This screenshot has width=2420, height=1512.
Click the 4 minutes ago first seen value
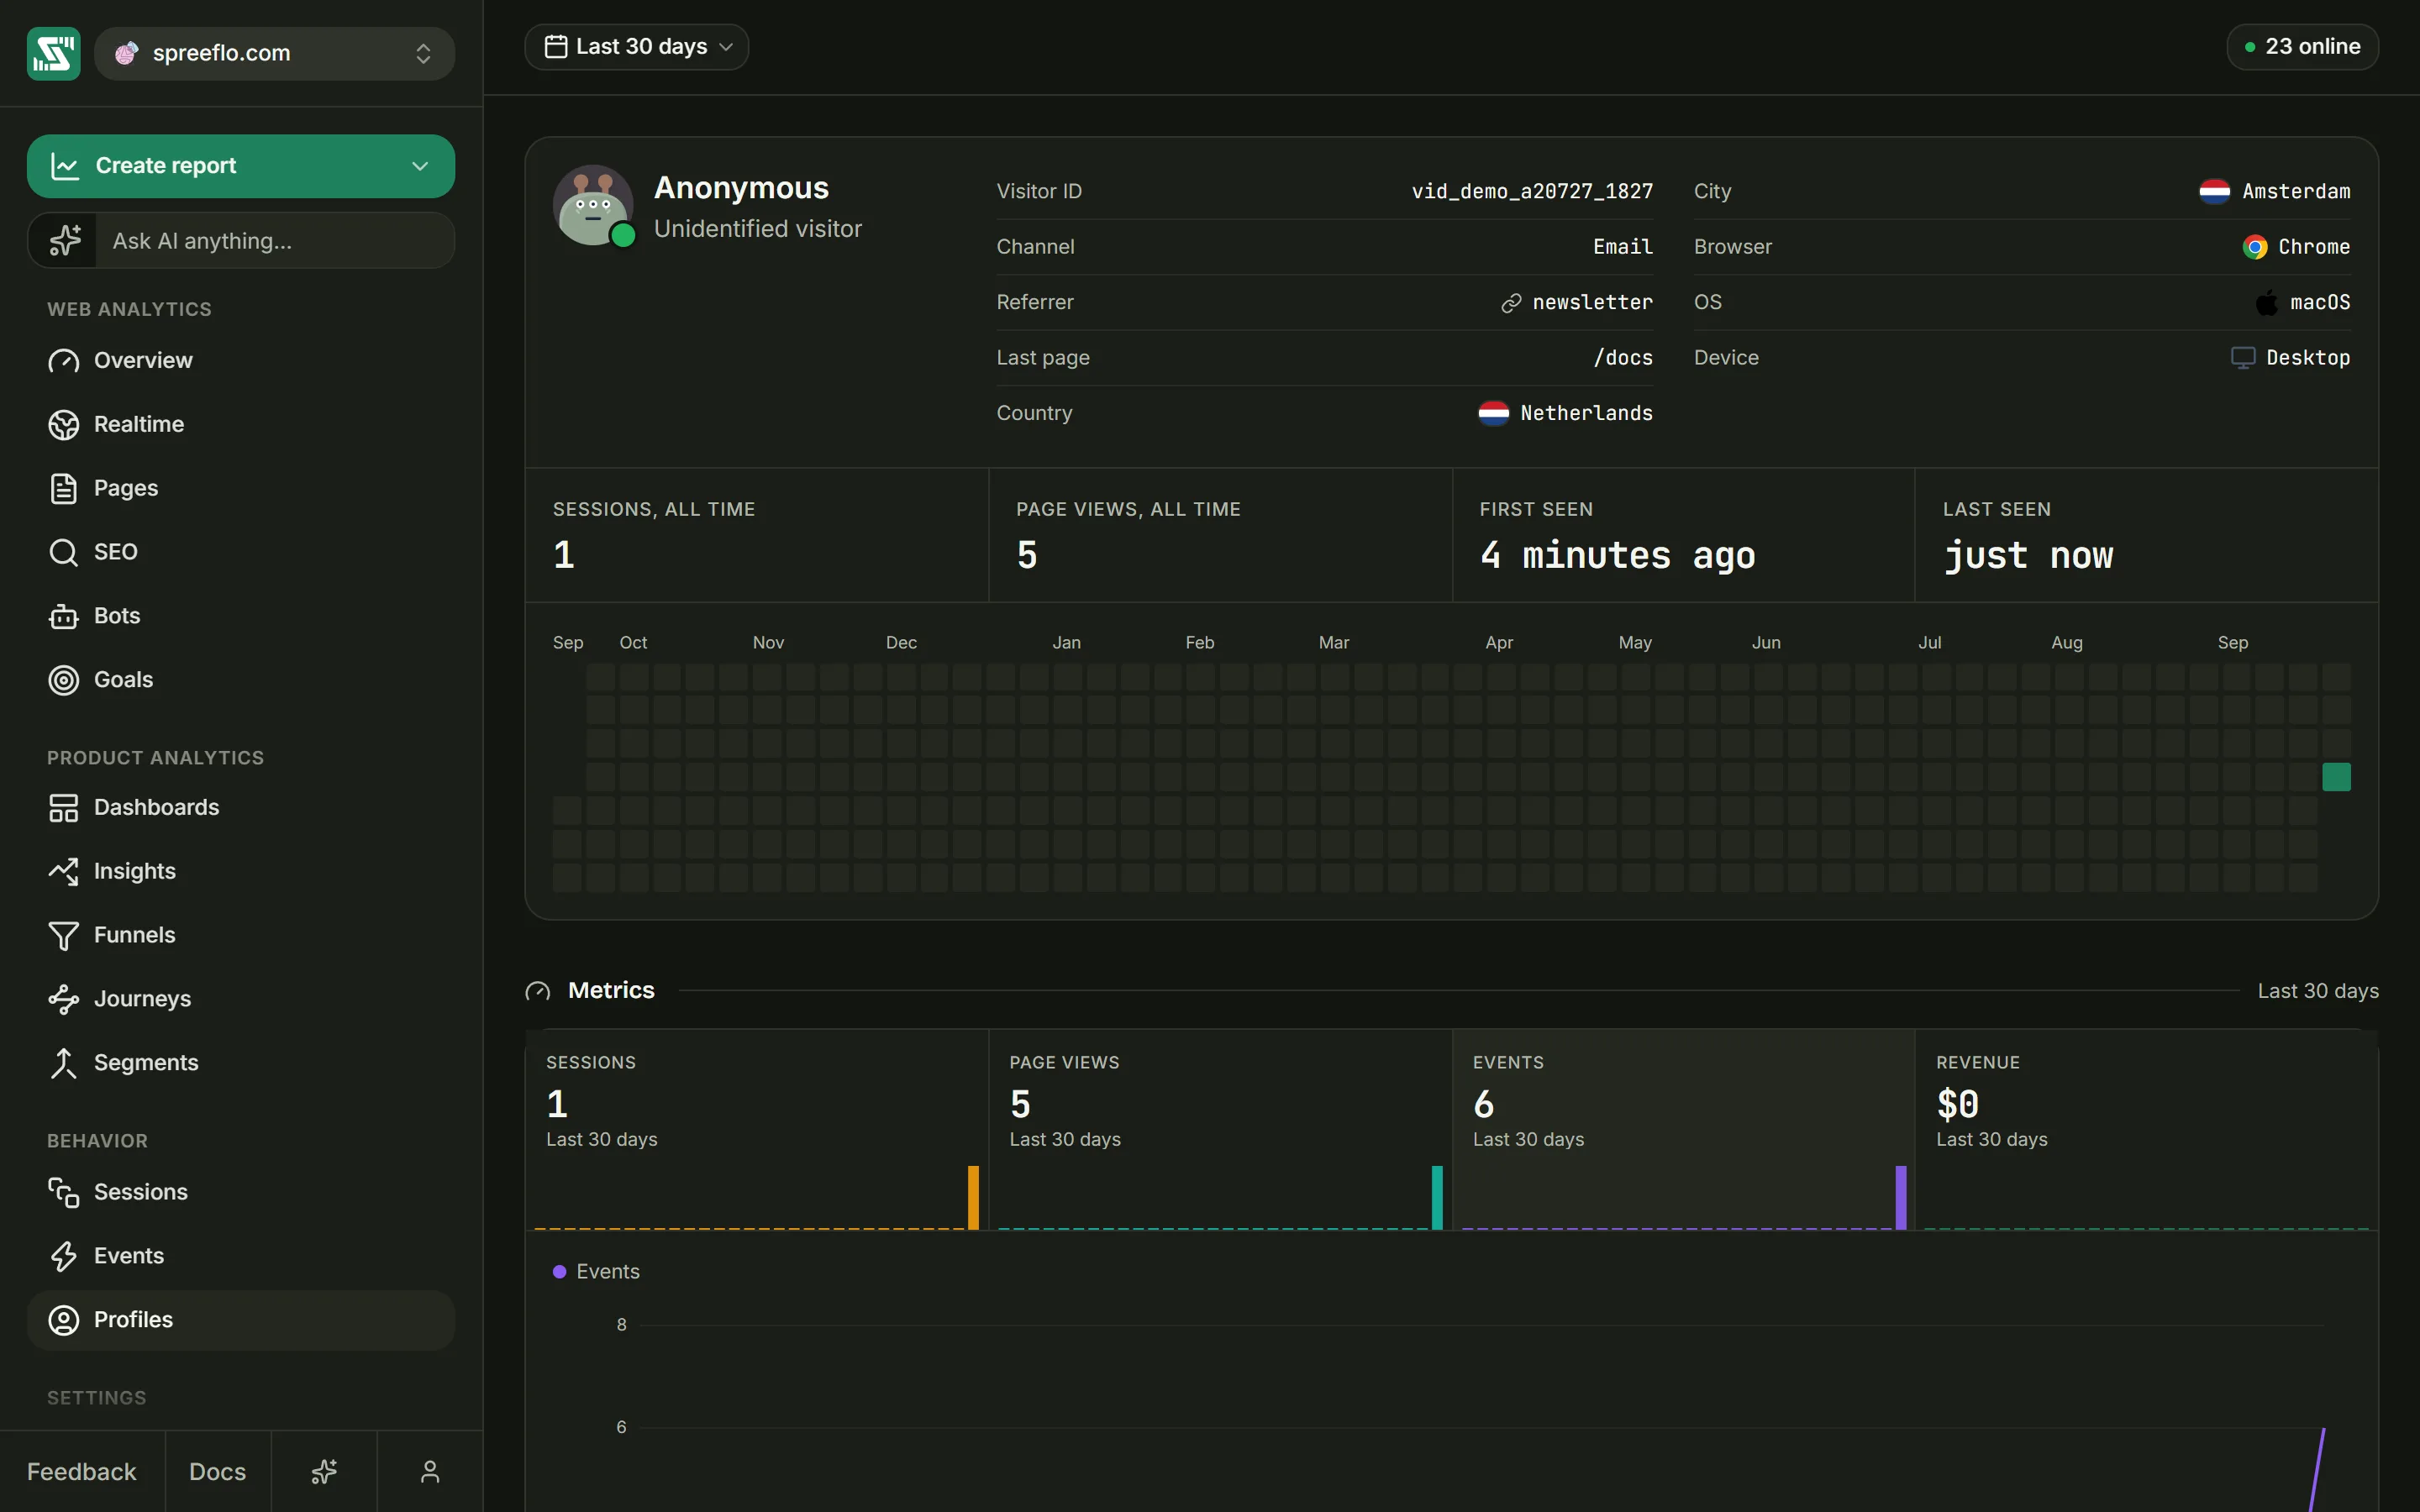1617,555
